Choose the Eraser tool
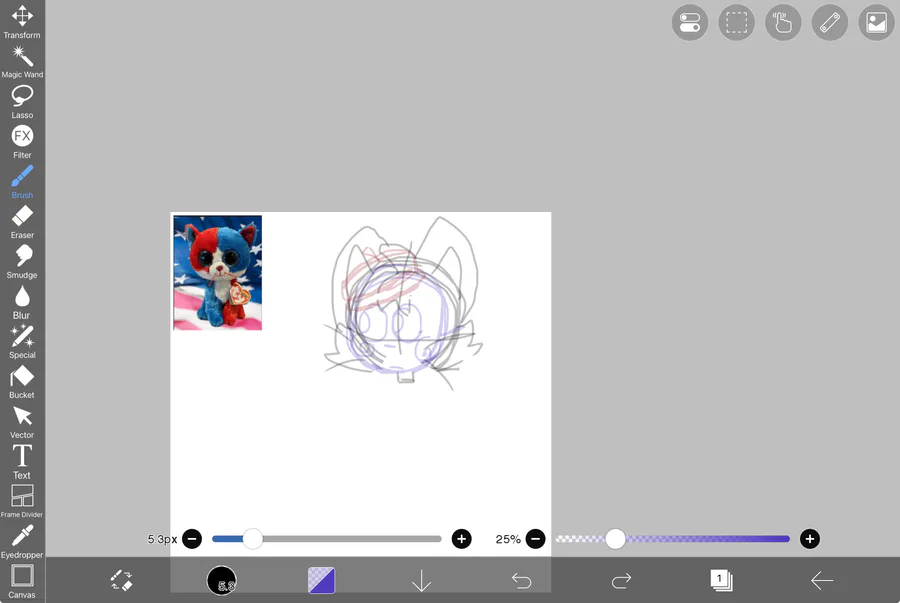The height and width of the screenshot is (603, 900). click(22, 222)
